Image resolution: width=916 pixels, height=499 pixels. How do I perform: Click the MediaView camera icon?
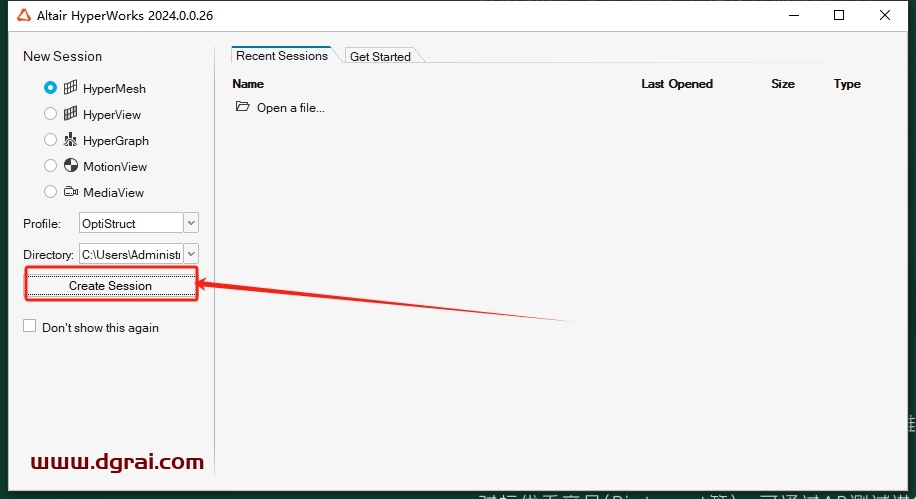(71, 191)
